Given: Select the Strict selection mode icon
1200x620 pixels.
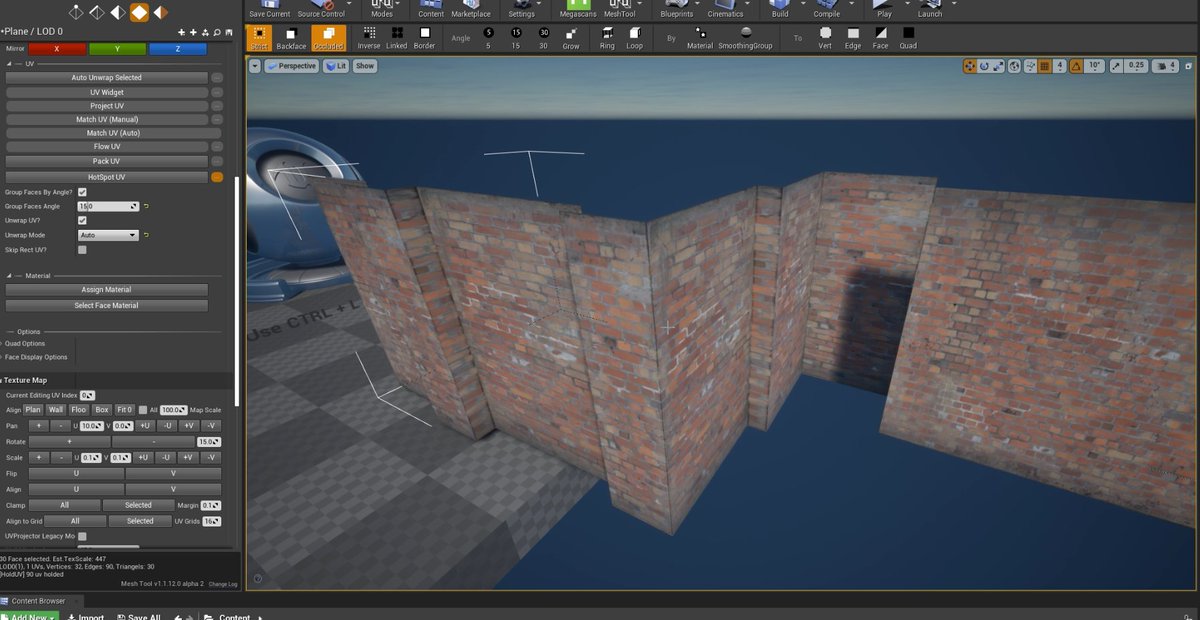Looking at the screenshot, I should pos(259,39).
